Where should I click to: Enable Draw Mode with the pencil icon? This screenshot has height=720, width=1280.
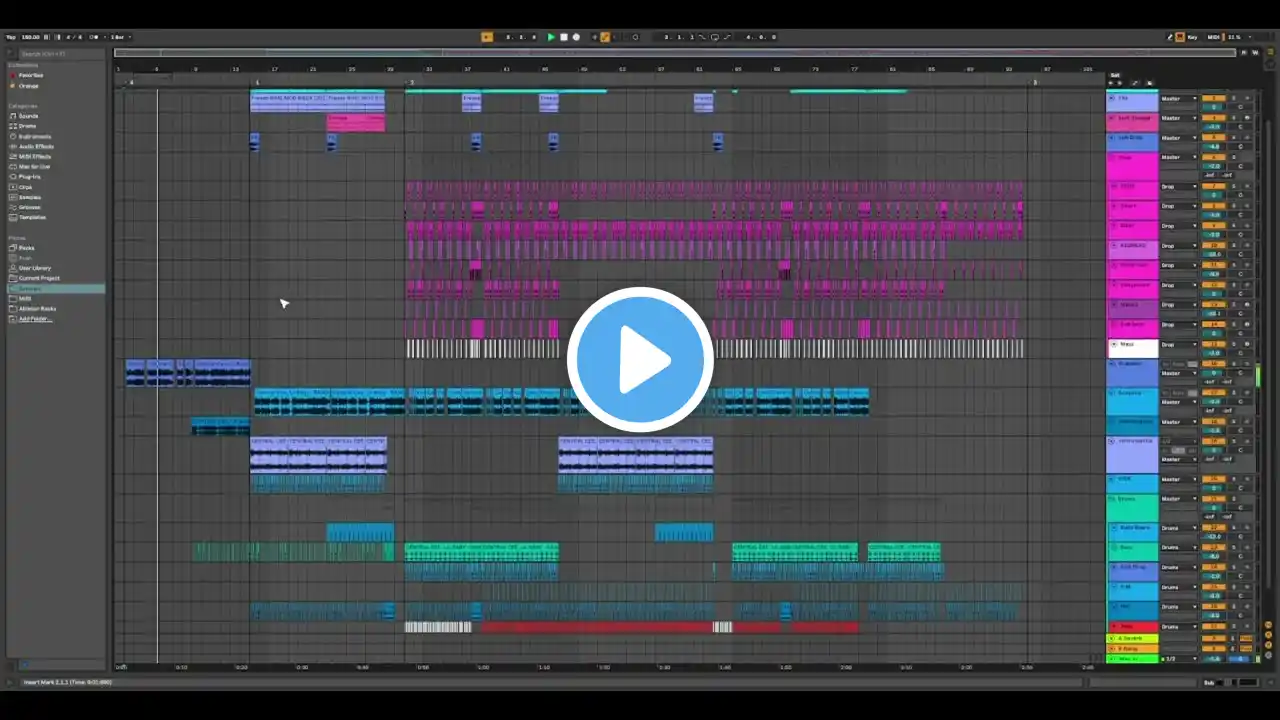(x=1171, y=37)
